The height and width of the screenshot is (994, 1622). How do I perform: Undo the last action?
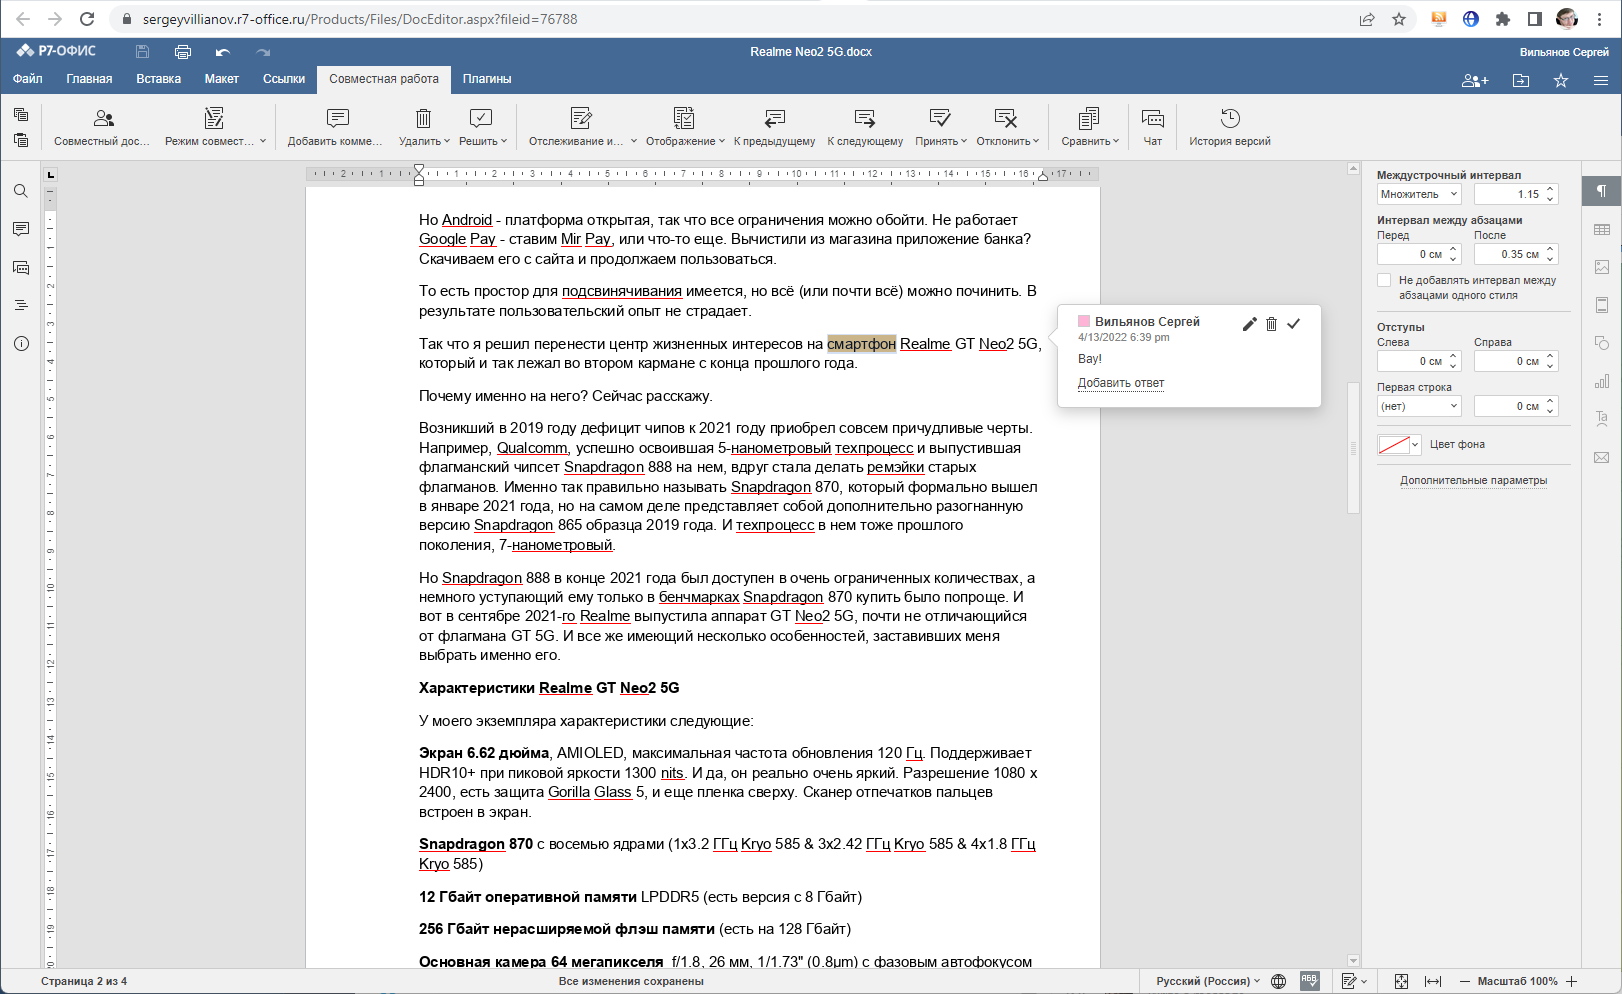tap(223, 52)
